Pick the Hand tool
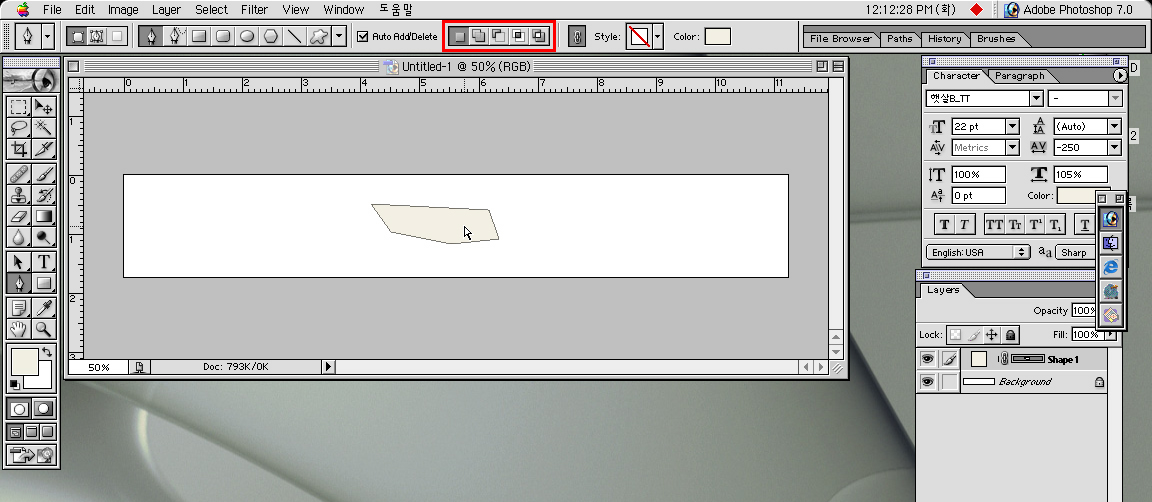The height and width of the screenshot is (502, 1152). pyautogui.click(x=18, y=329)
